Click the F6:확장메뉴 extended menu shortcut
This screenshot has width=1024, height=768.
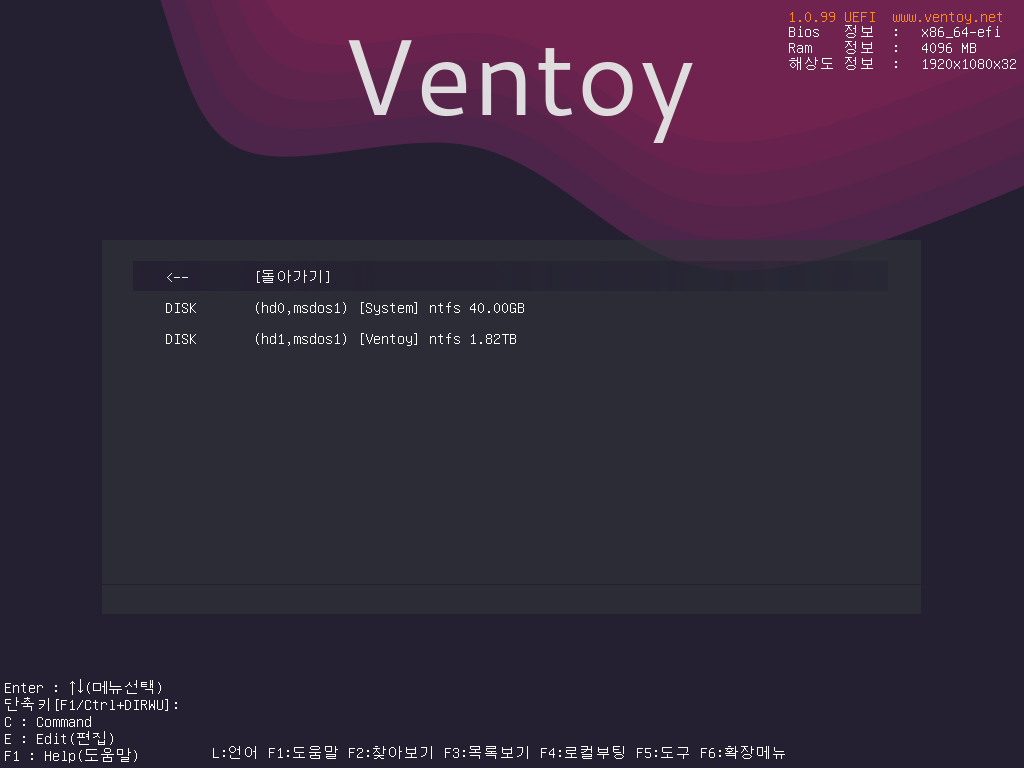[x=742, y=753]
